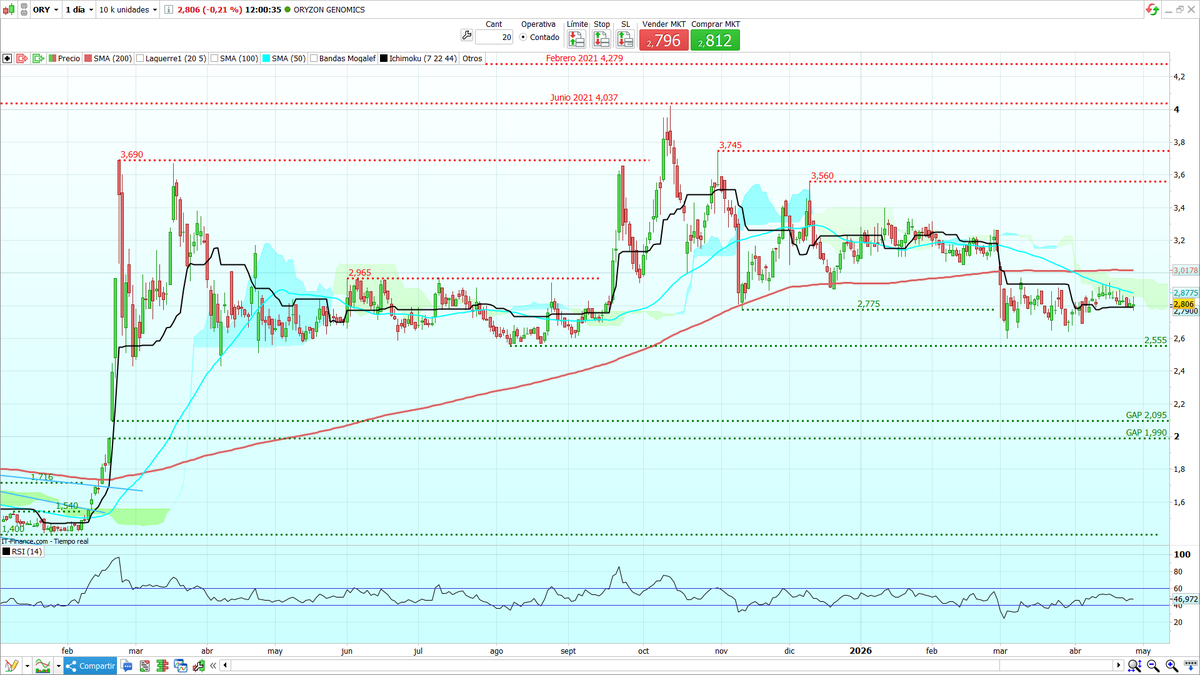Click the red-green order book icon

tap(162, 666)
